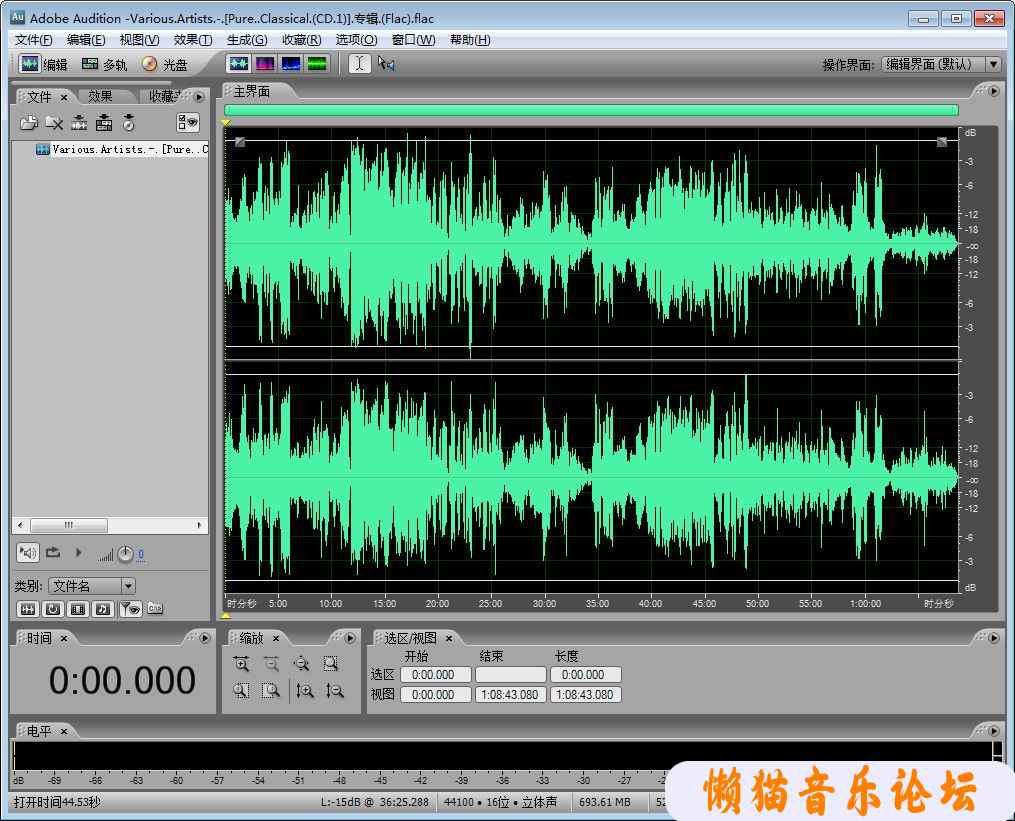Open the 窗口(W) menu
Viewport: 1015px width, 821px height.
413,40
